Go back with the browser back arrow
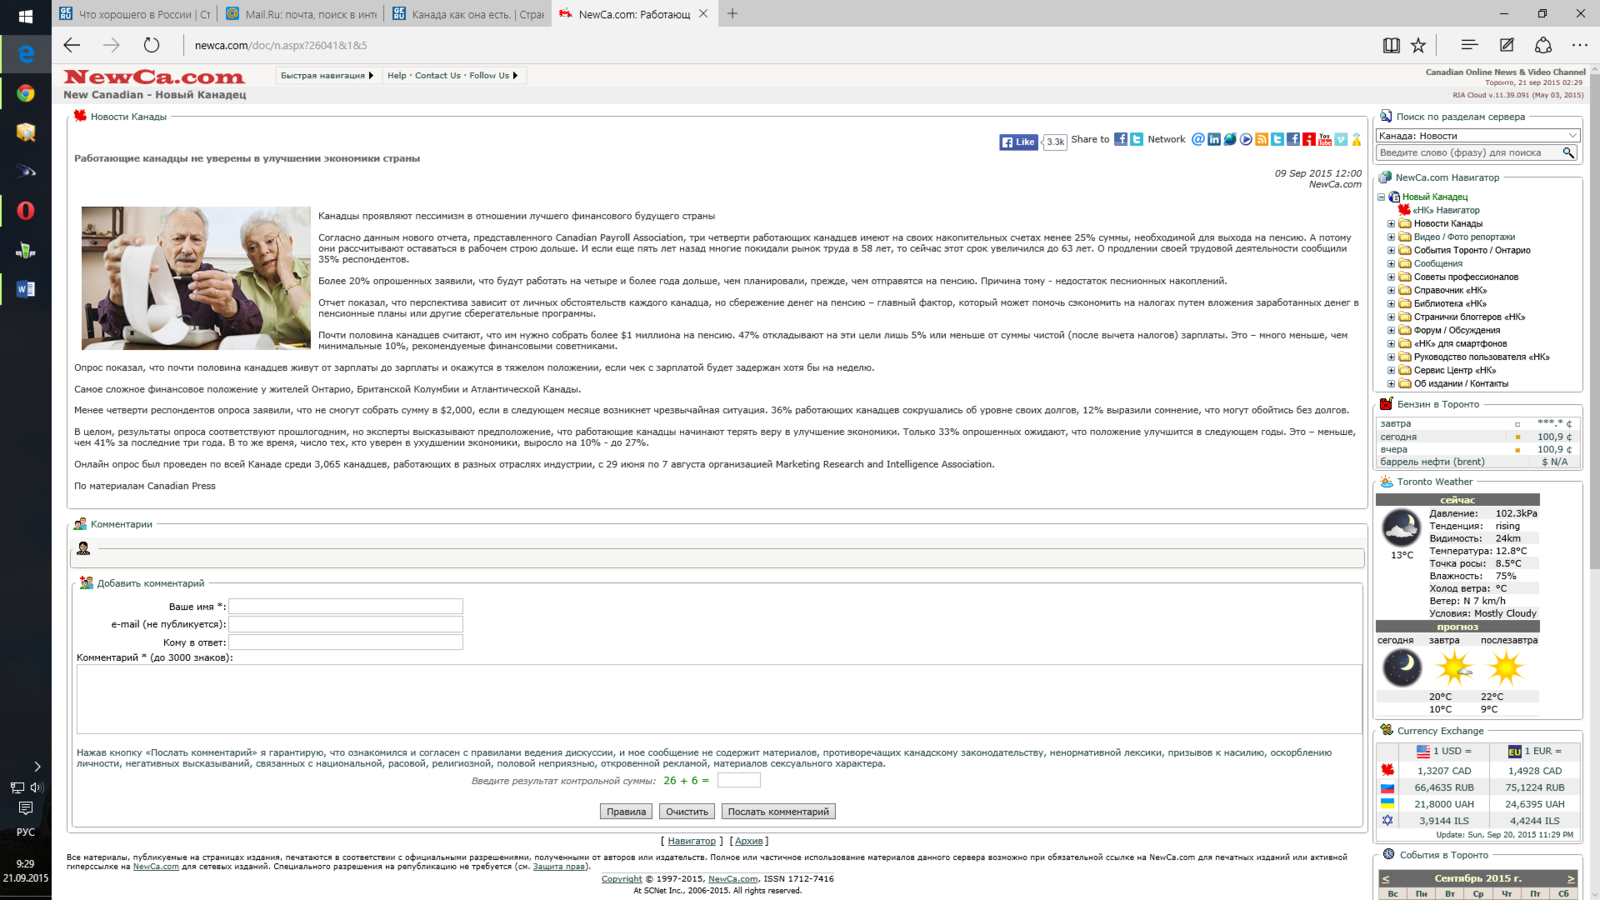Viewport: 1600px width, 900px height. click(72, 45)
